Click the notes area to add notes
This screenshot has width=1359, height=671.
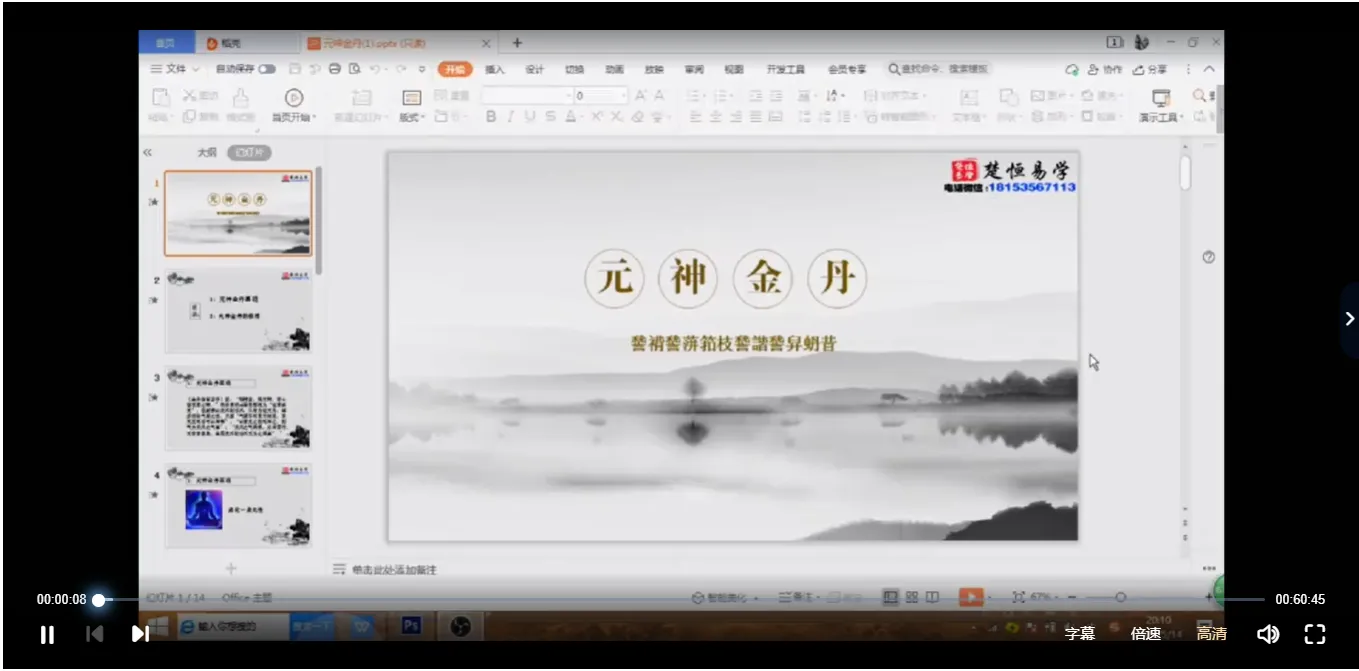pyautogui.click(x=394, y=569)
